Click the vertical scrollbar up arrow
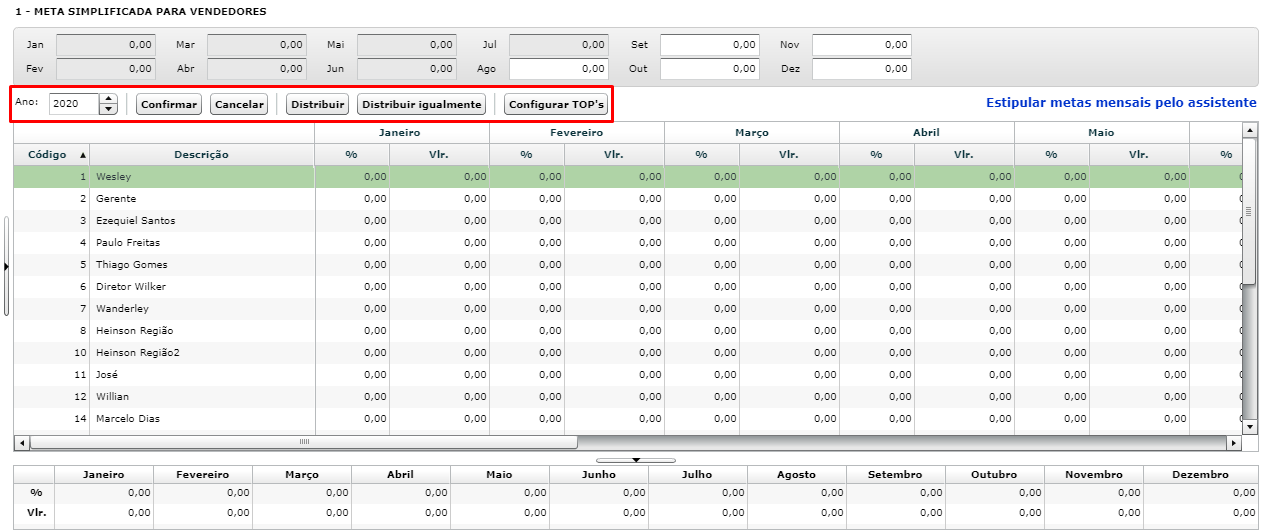The image size is (1262, 532). pyautogui.click(x=1249, y=130)
